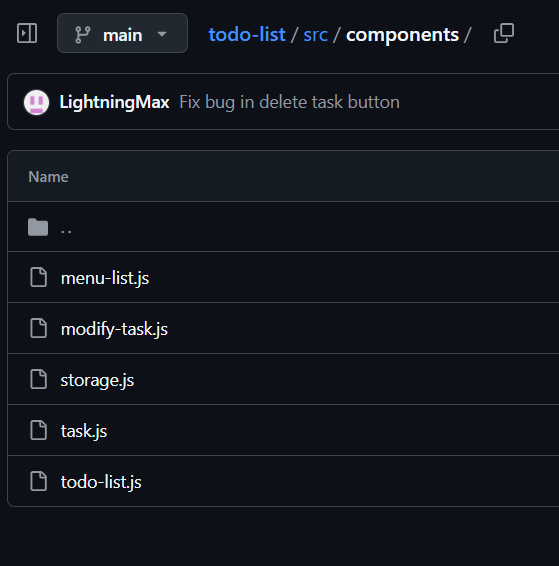The height and width of the screenshot is (566, 559).
Task: Go to the src folder breadcrumb
Action: tap(315, 35)
